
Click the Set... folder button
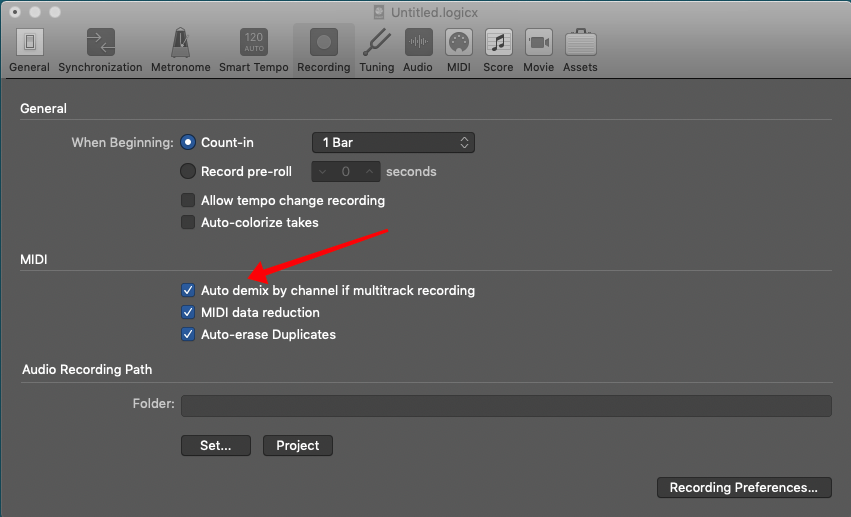216,445
